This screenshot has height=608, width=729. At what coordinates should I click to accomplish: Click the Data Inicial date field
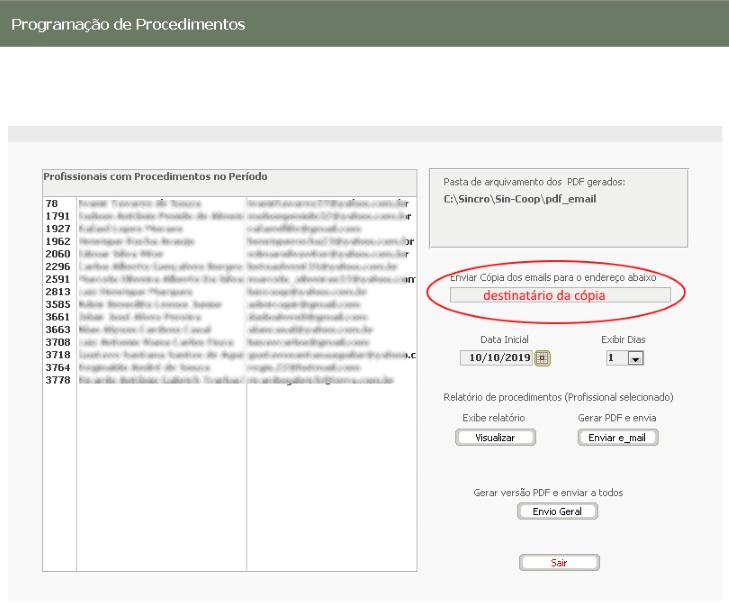498,357
